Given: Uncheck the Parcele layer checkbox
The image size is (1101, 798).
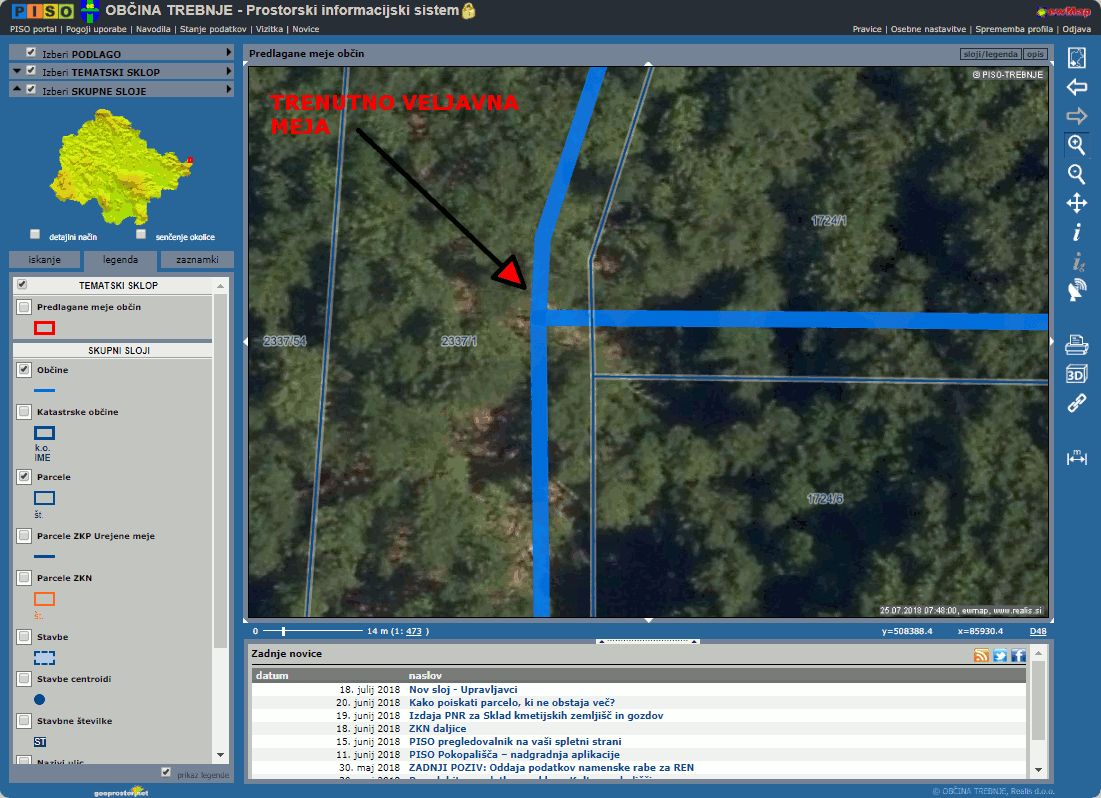Looking at the screenshot, I should pos(24,477).
